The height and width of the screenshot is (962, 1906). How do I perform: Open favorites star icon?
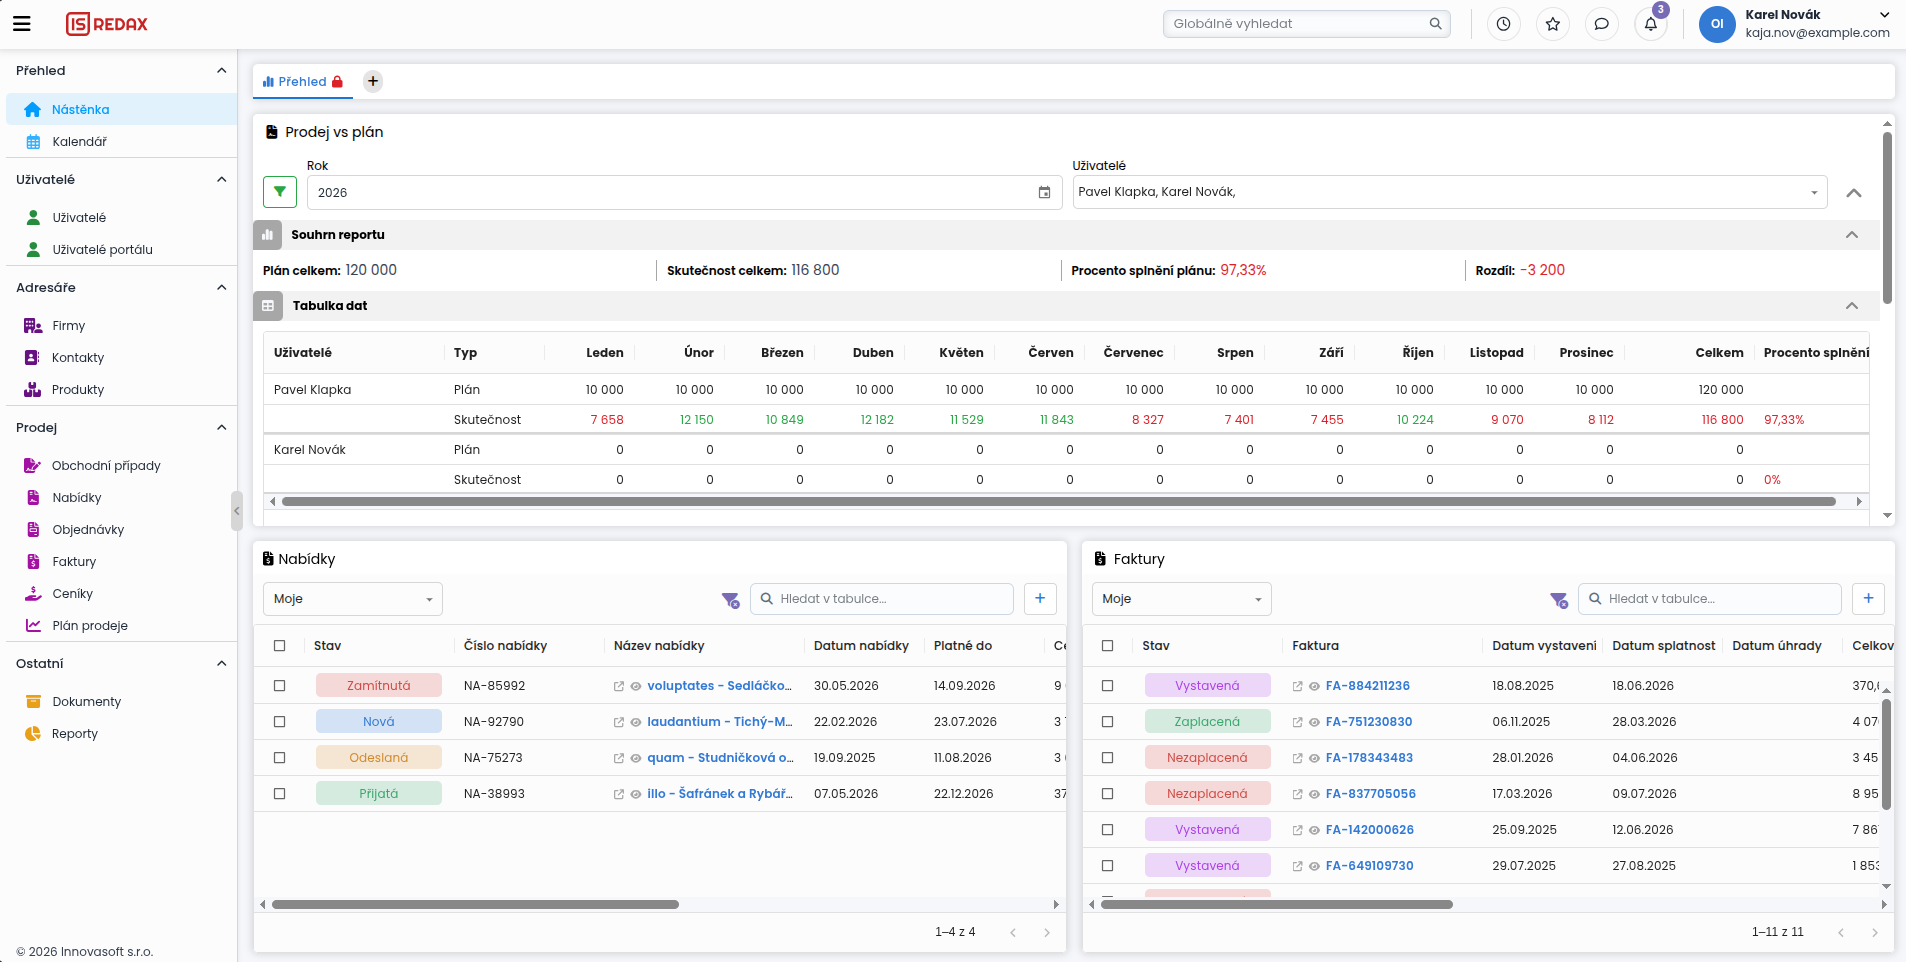(x=1552, y=24)
